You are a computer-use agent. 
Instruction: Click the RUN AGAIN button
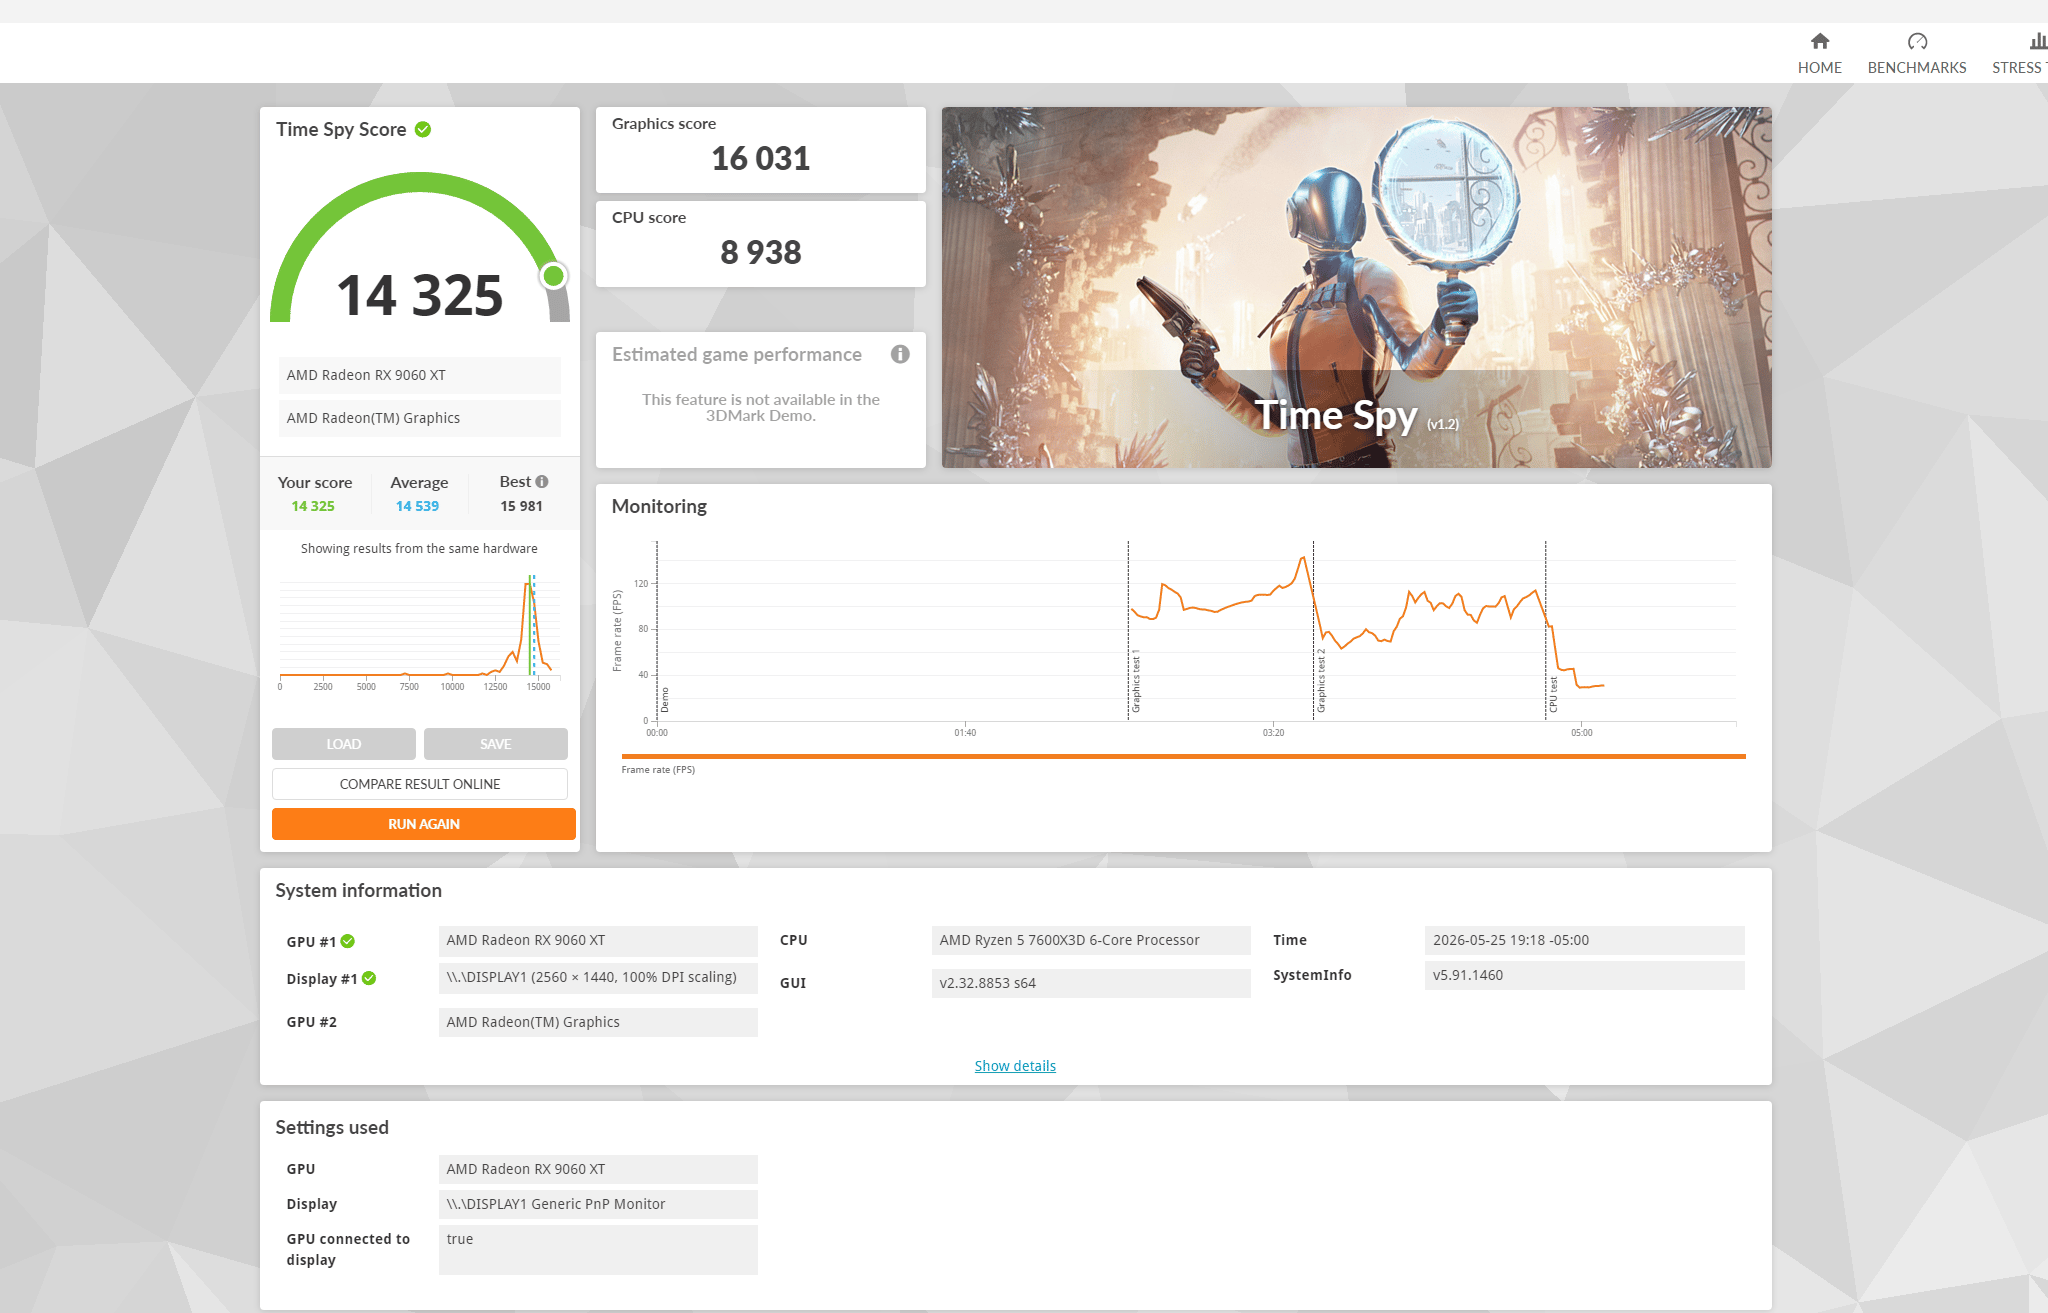point(424,824)
